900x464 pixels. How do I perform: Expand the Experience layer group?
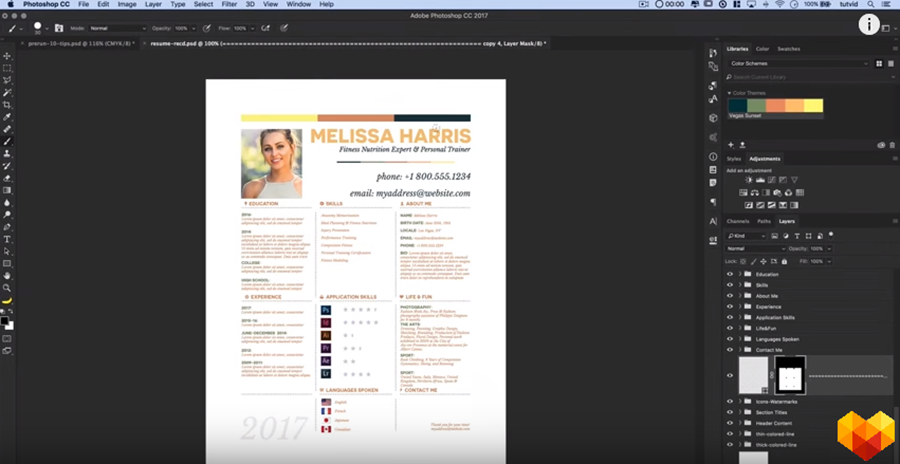point(741,307)
